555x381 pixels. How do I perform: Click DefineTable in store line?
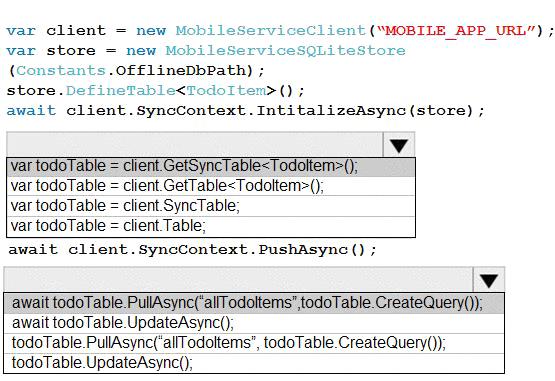(121, 91)
